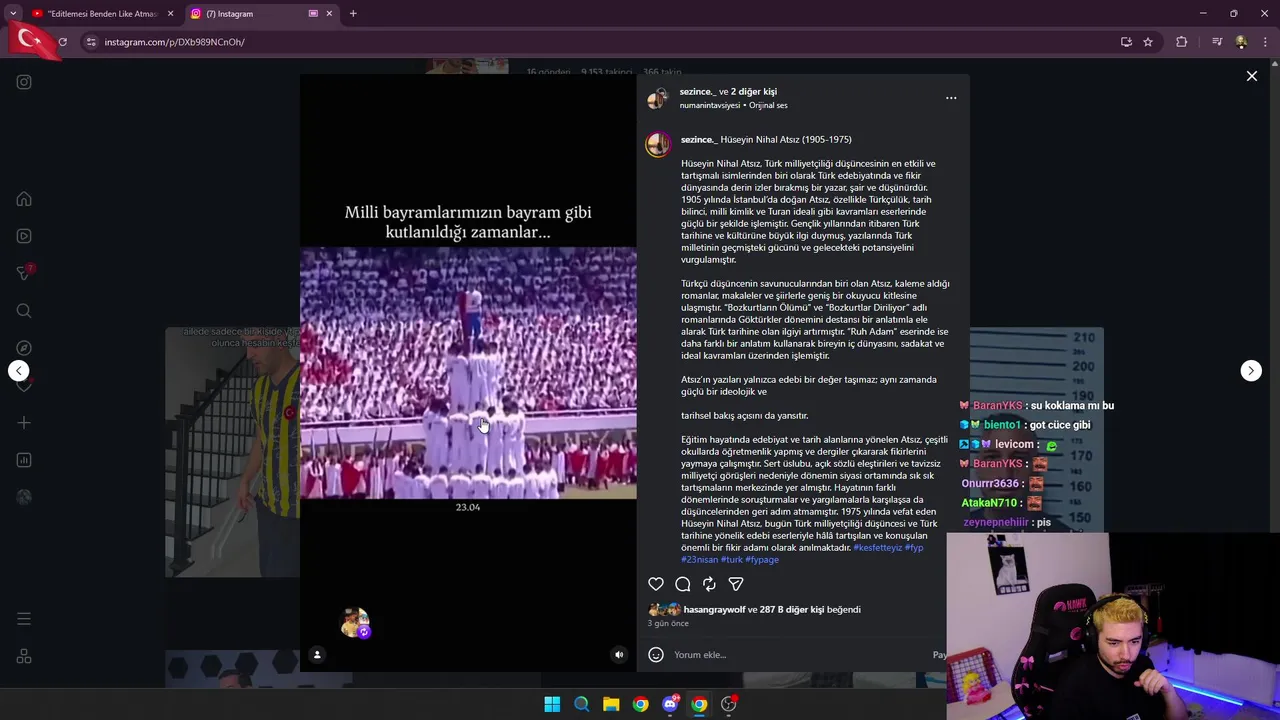This screenshot has height=720, width=1280.
Task: Open File Explorer from taskbar
Action: pyautogui.click(x=611, y=704)
